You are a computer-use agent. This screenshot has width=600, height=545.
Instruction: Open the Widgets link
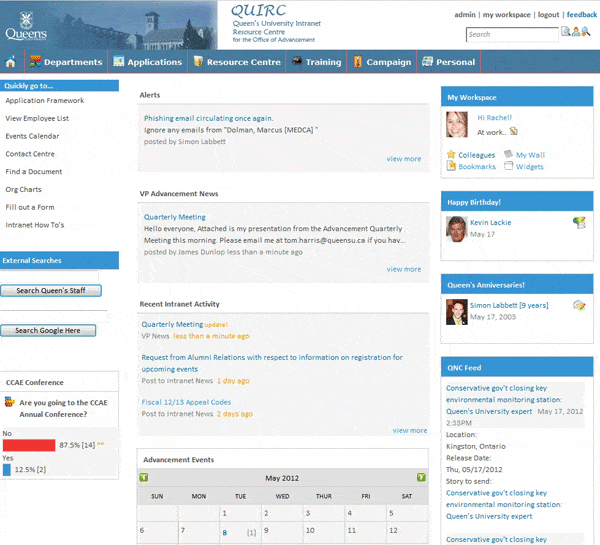[x=530, y=166]
